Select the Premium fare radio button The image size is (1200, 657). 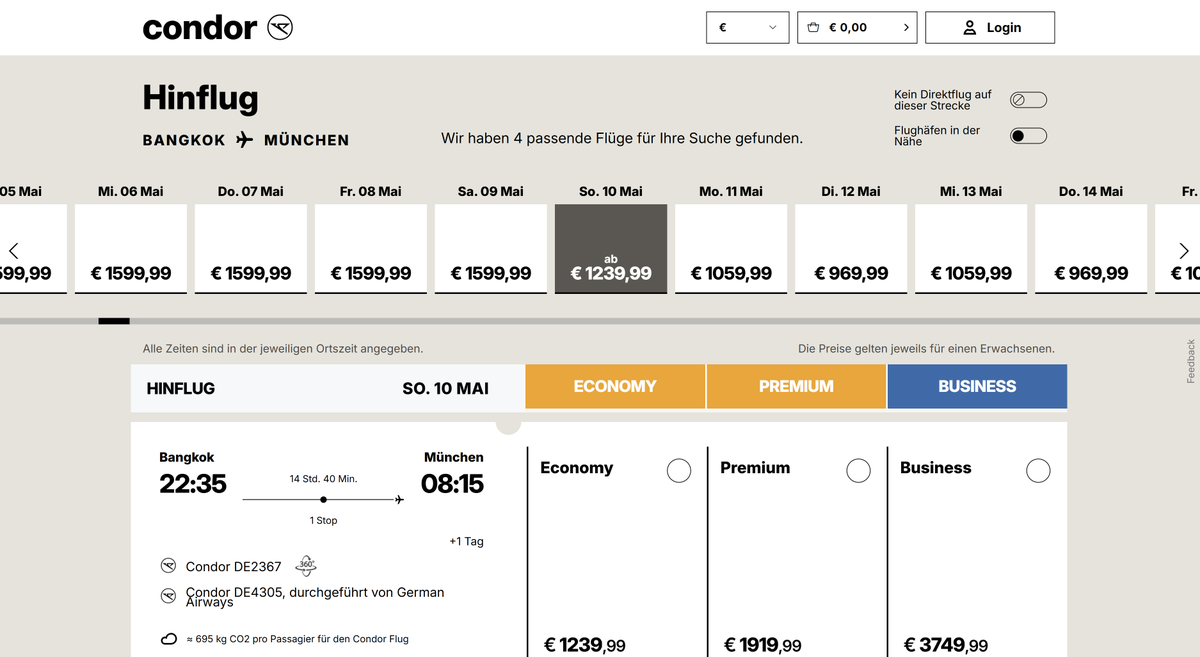pyautogui.click(x=859, y=470)
